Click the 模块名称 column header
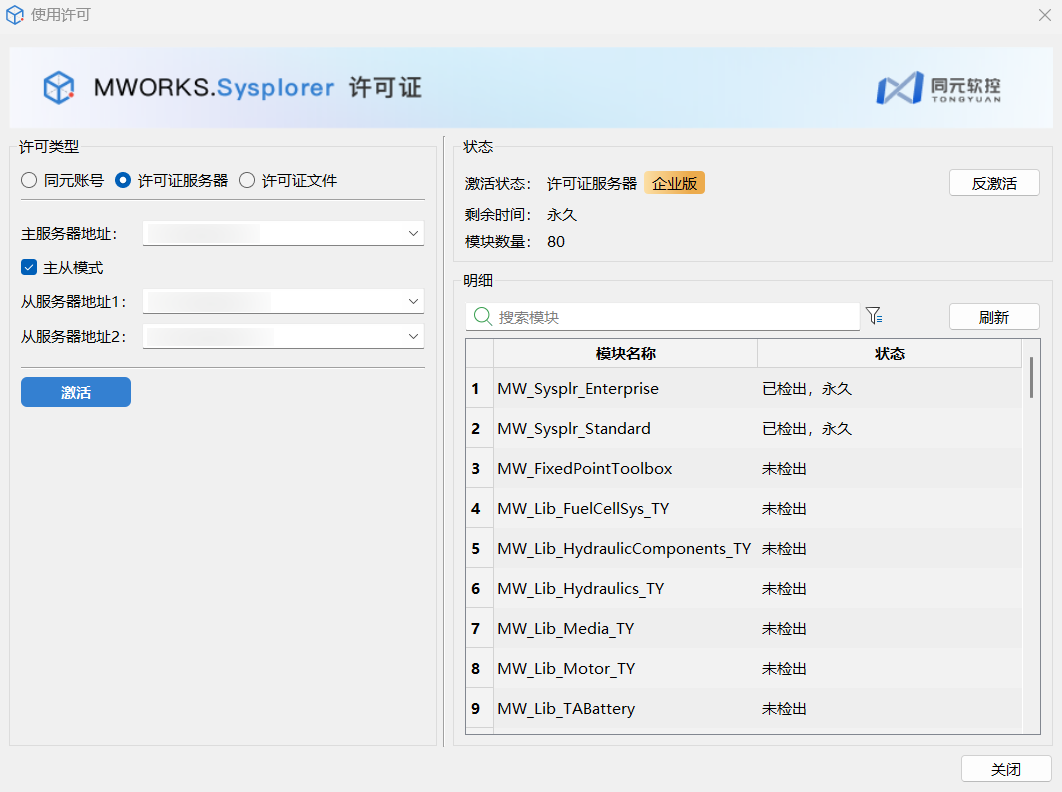Viewport: 1062px width, 792px height. pyautogui.click(x=625, y=354)
